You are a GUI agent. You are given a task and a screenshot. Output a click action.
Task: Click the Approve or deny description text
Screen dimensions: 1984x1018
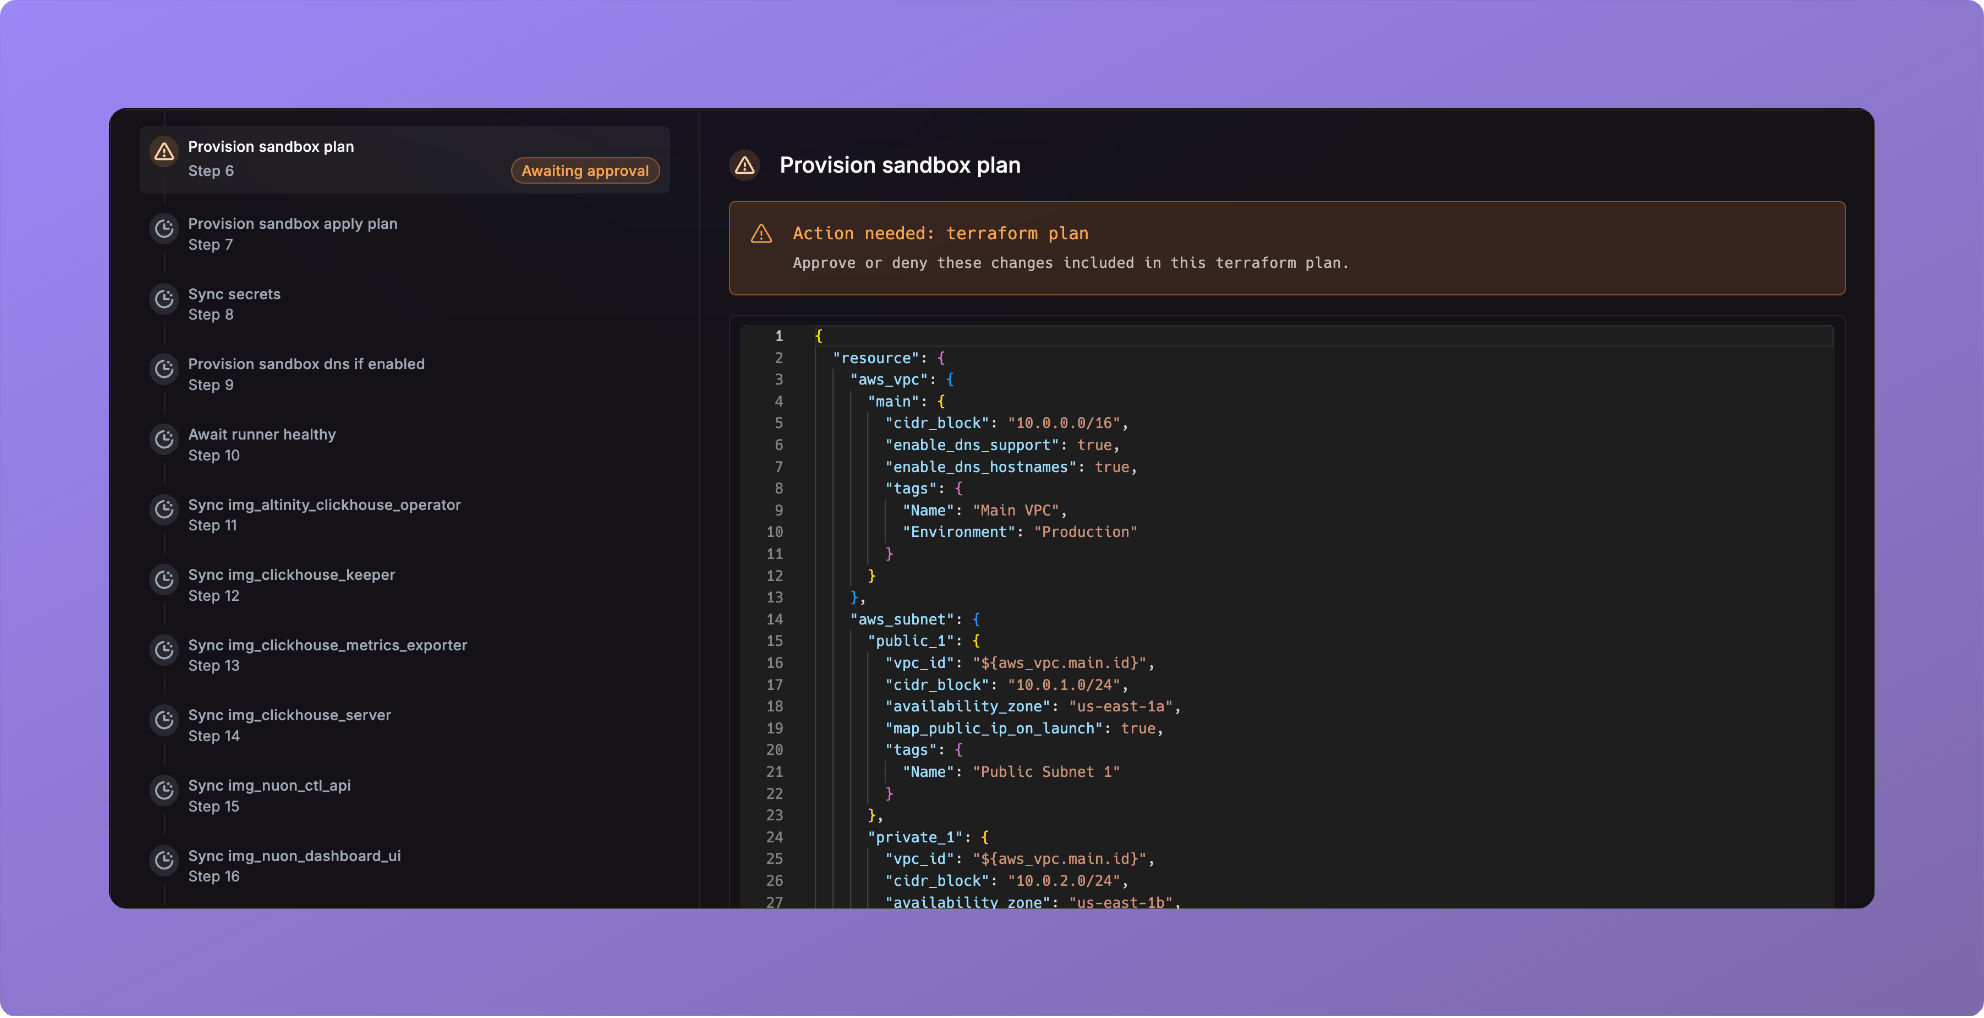(1070, 263)
